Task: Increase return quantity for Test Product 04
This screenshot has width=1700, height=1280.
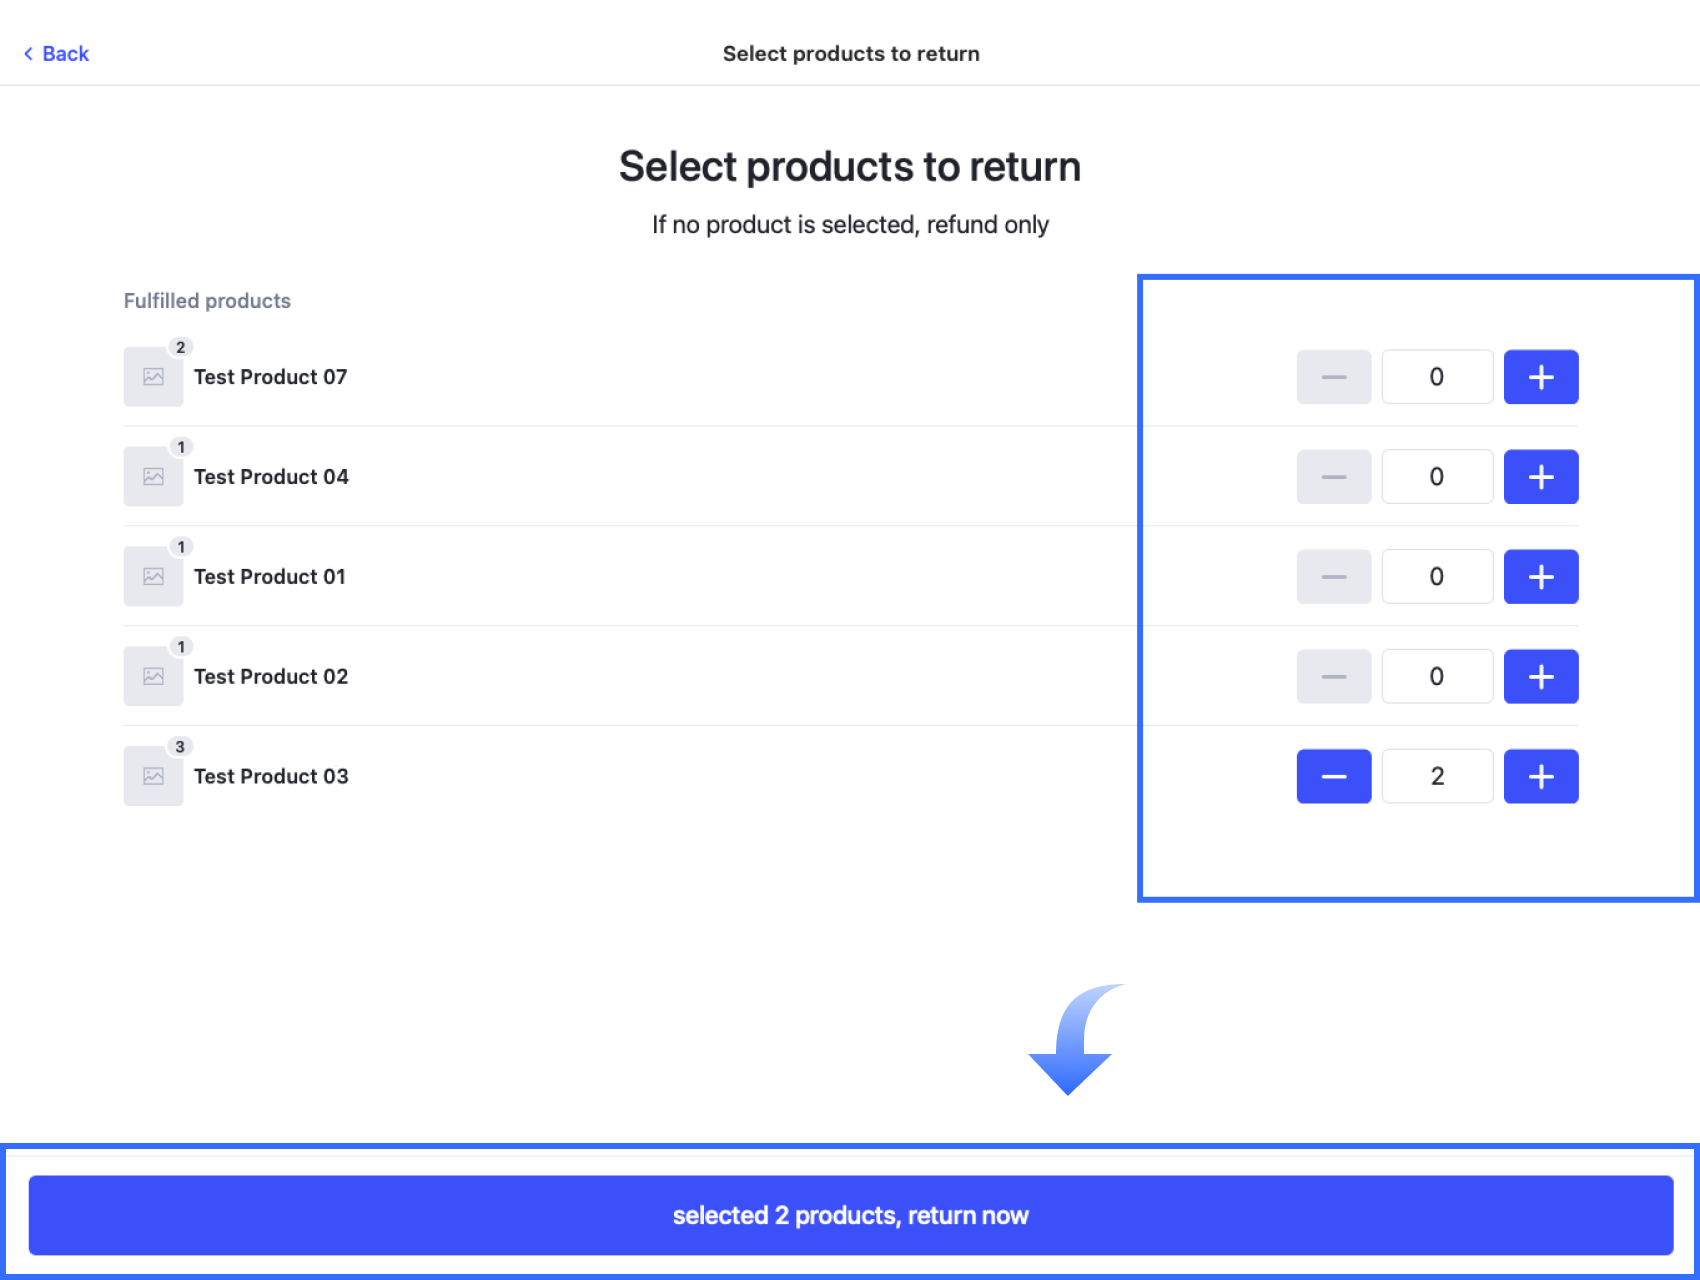Action: tap(1540, 477)
